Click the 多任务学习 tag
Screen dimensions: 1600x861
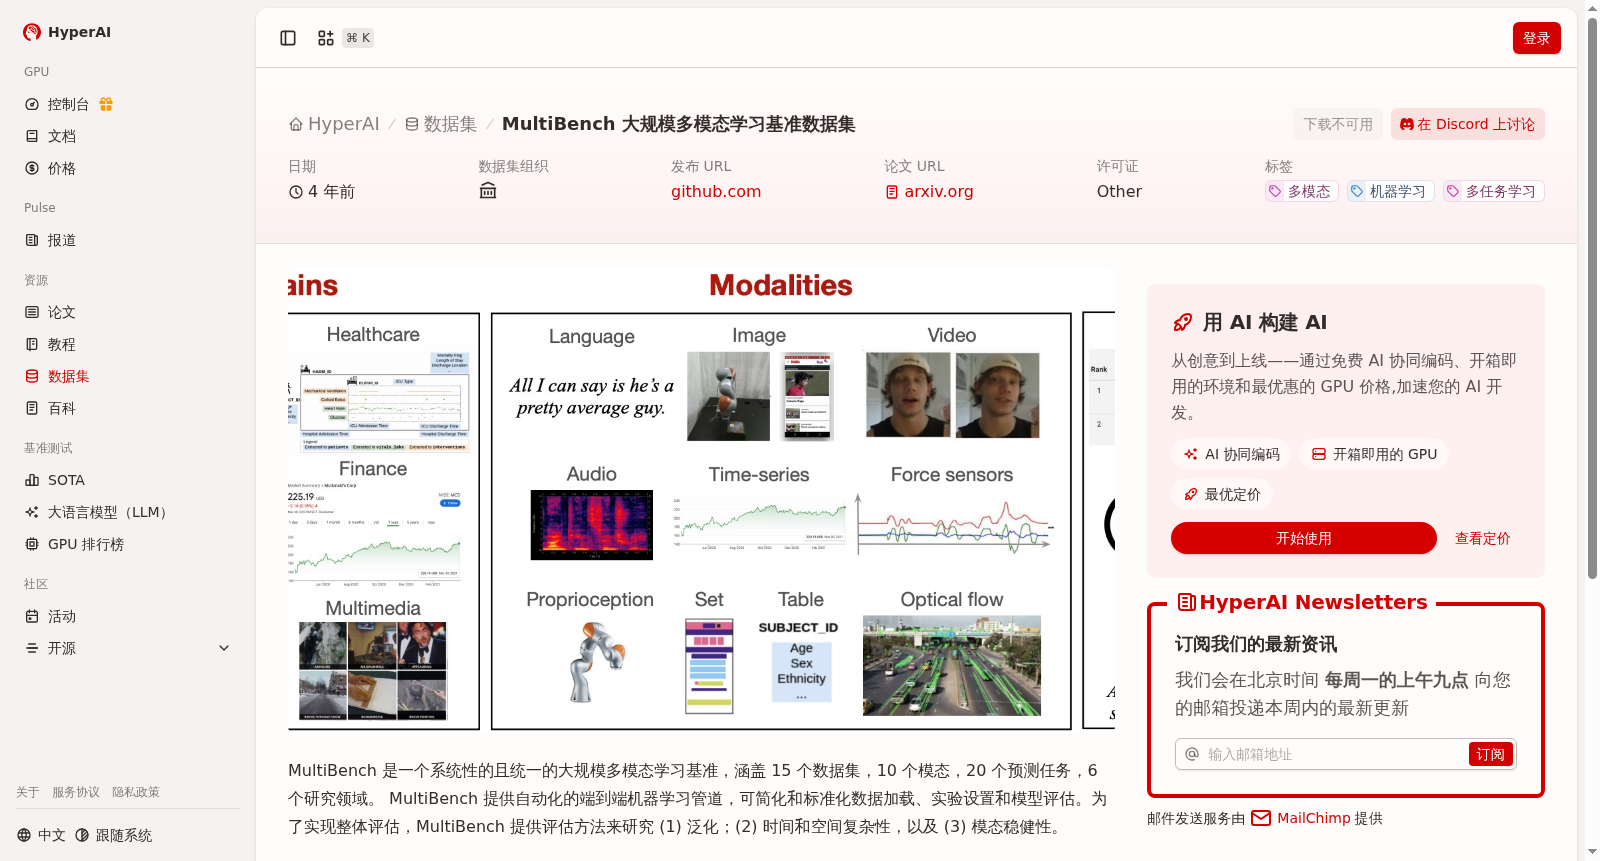[1494, 191]
